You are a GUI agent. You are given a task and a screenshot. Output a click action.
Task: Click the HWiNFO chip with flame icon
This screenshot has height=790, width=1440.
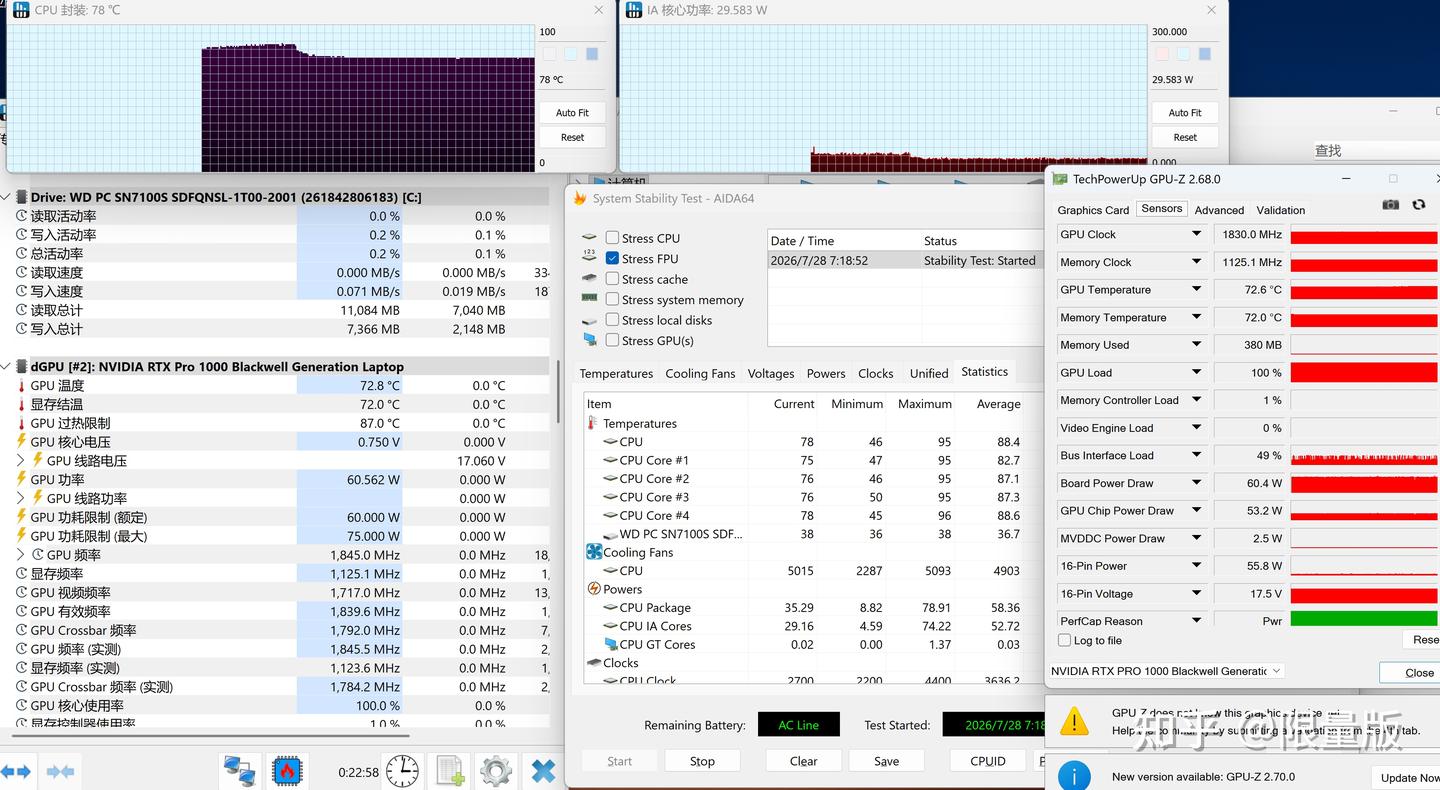(288, 771)
